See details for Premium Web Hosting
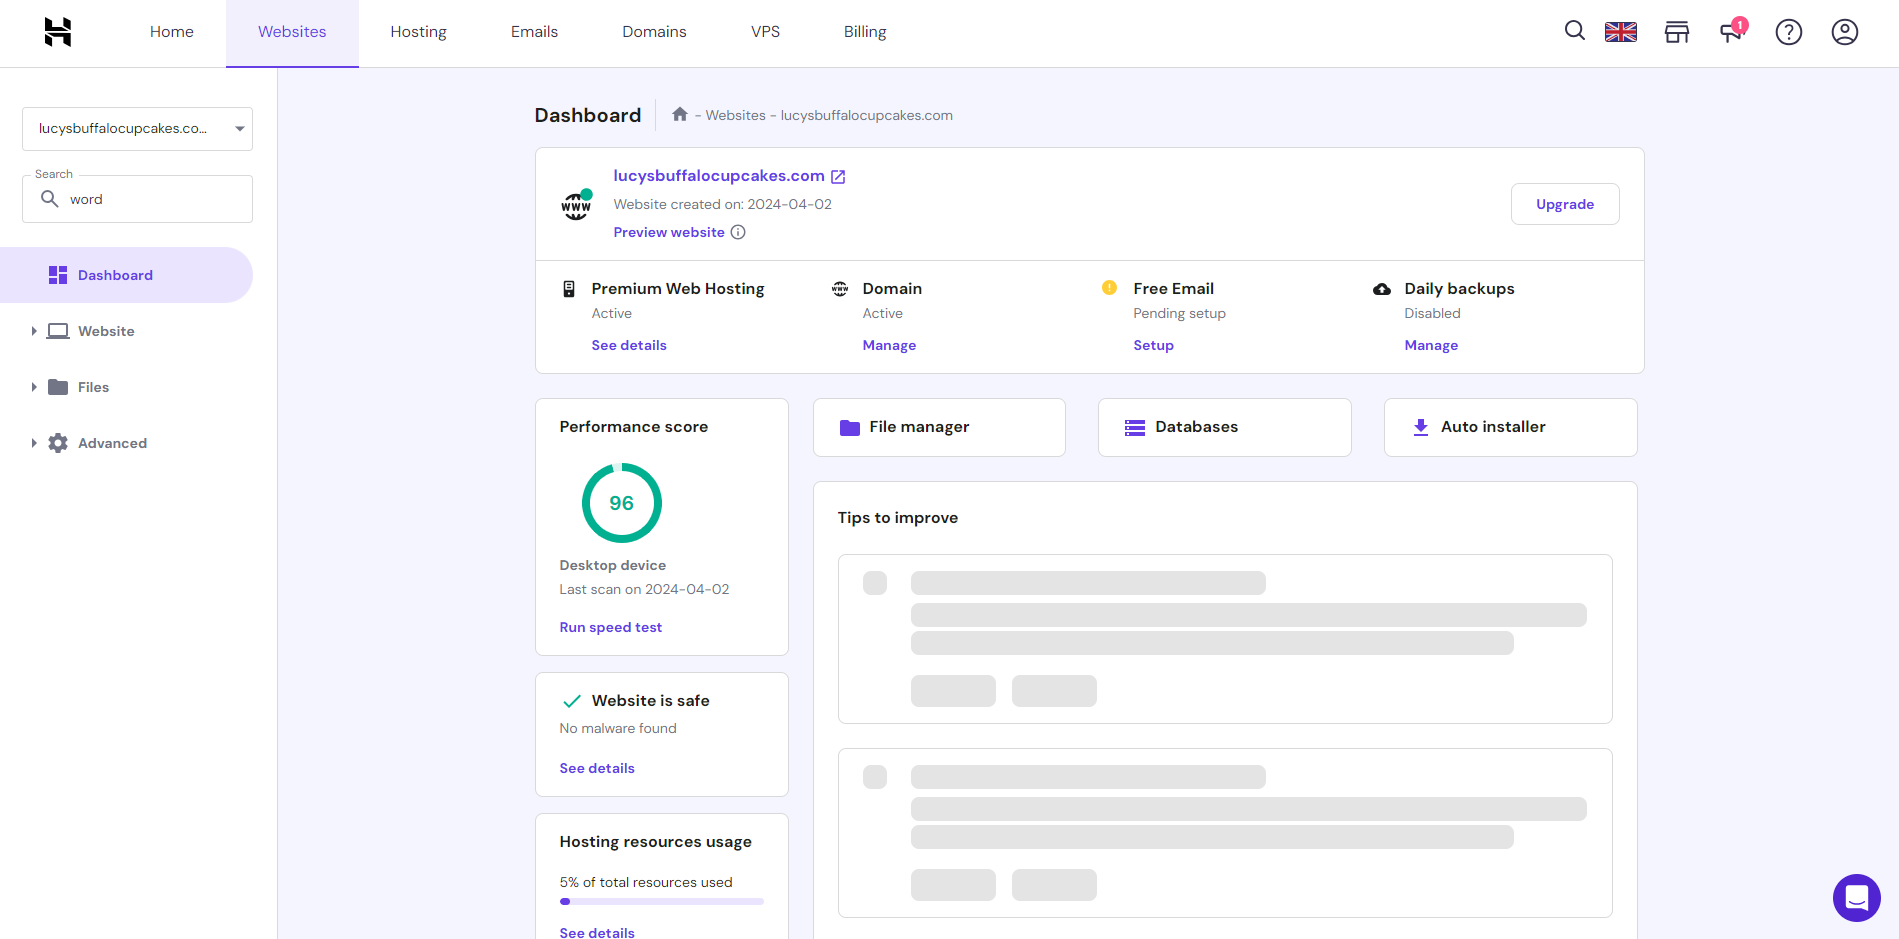The height and width of the screenshot is (939, 1899). tap(629, 345)
